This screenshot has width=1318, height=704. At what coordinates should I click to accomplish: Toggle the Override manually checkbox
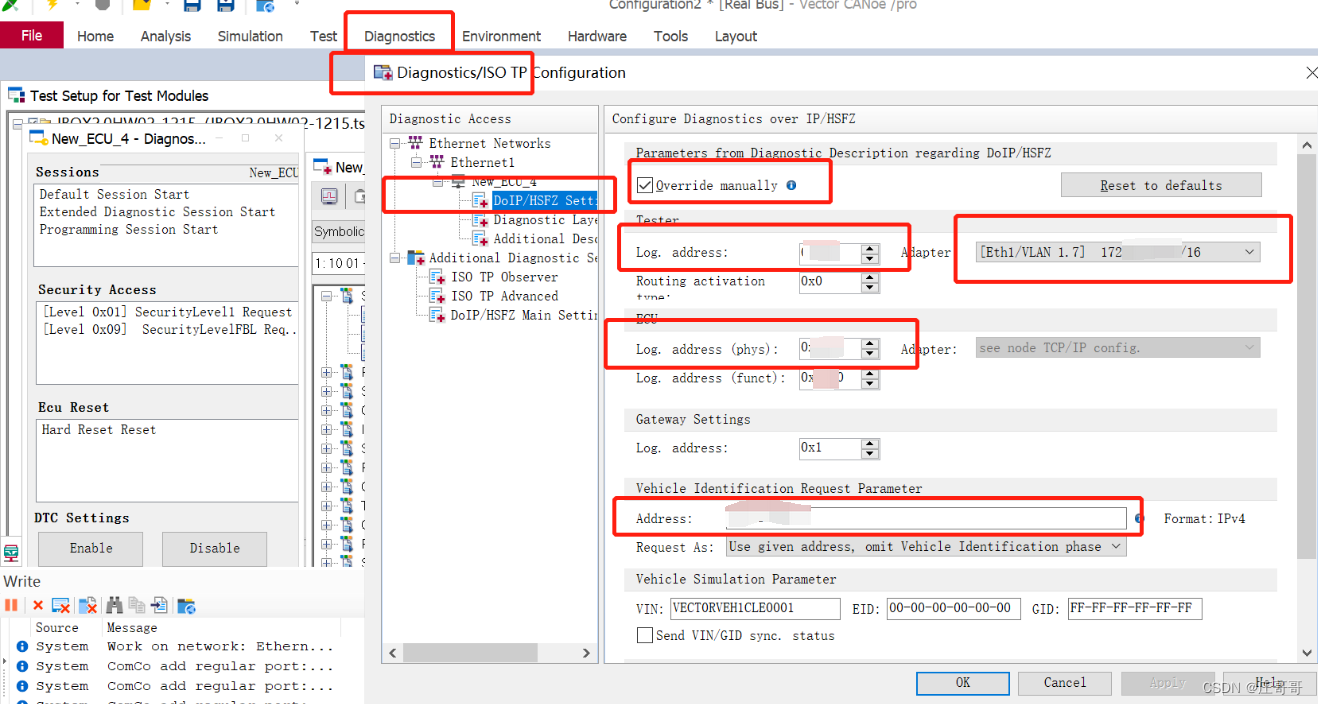[x=645, y=185]
